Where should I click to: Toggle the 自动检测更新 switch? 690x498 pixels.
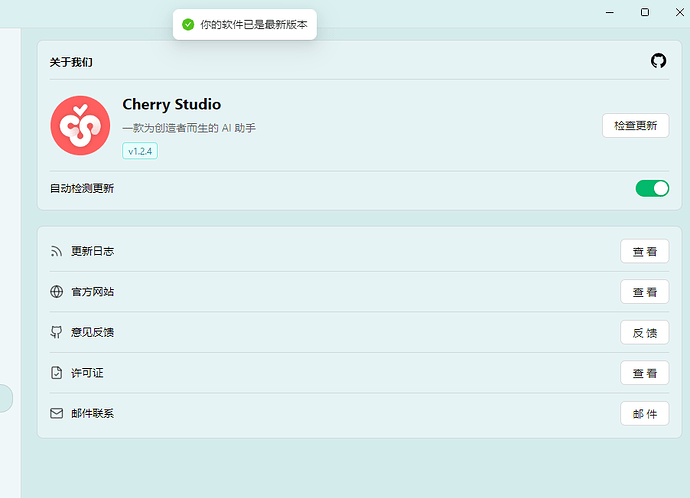[652, 188]
